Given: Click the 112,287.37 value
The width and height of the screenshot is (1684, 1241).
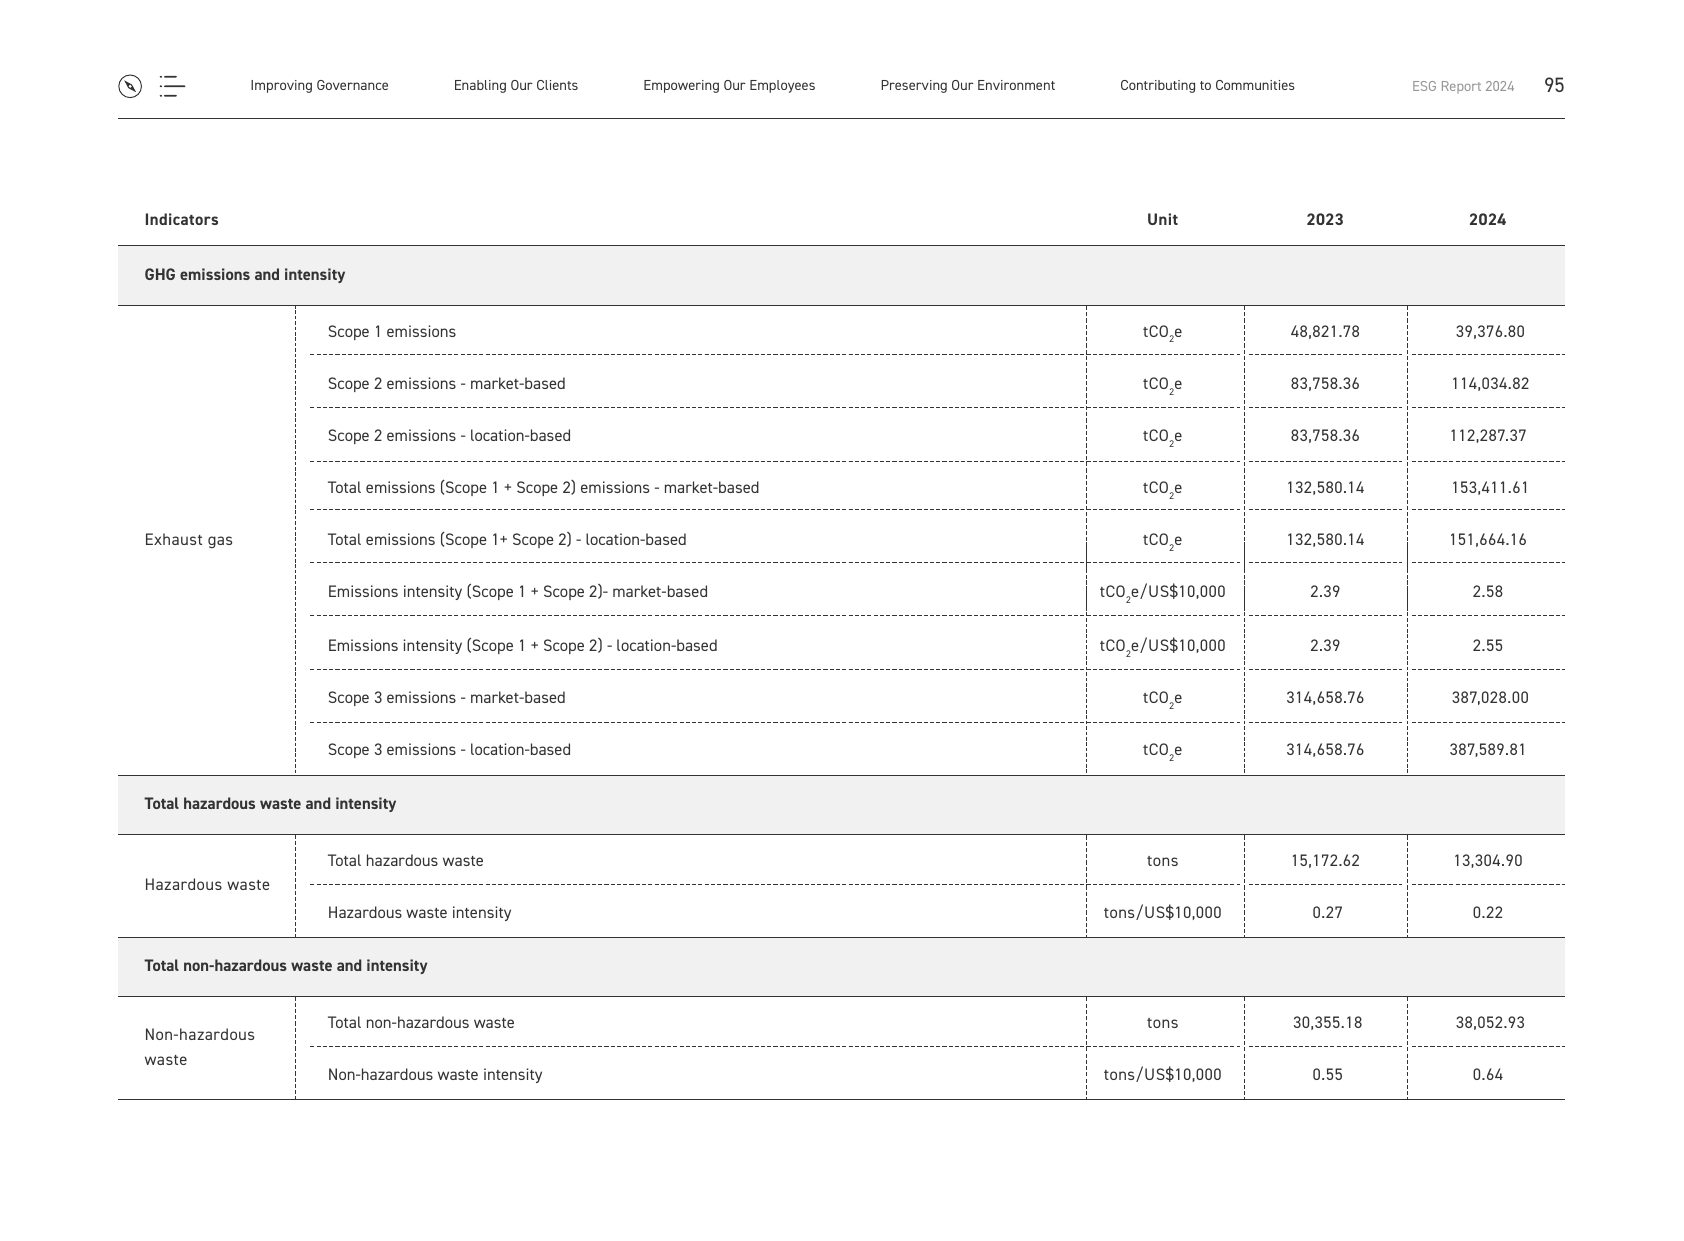Looking at the screenshot, I should point(1490,436).
